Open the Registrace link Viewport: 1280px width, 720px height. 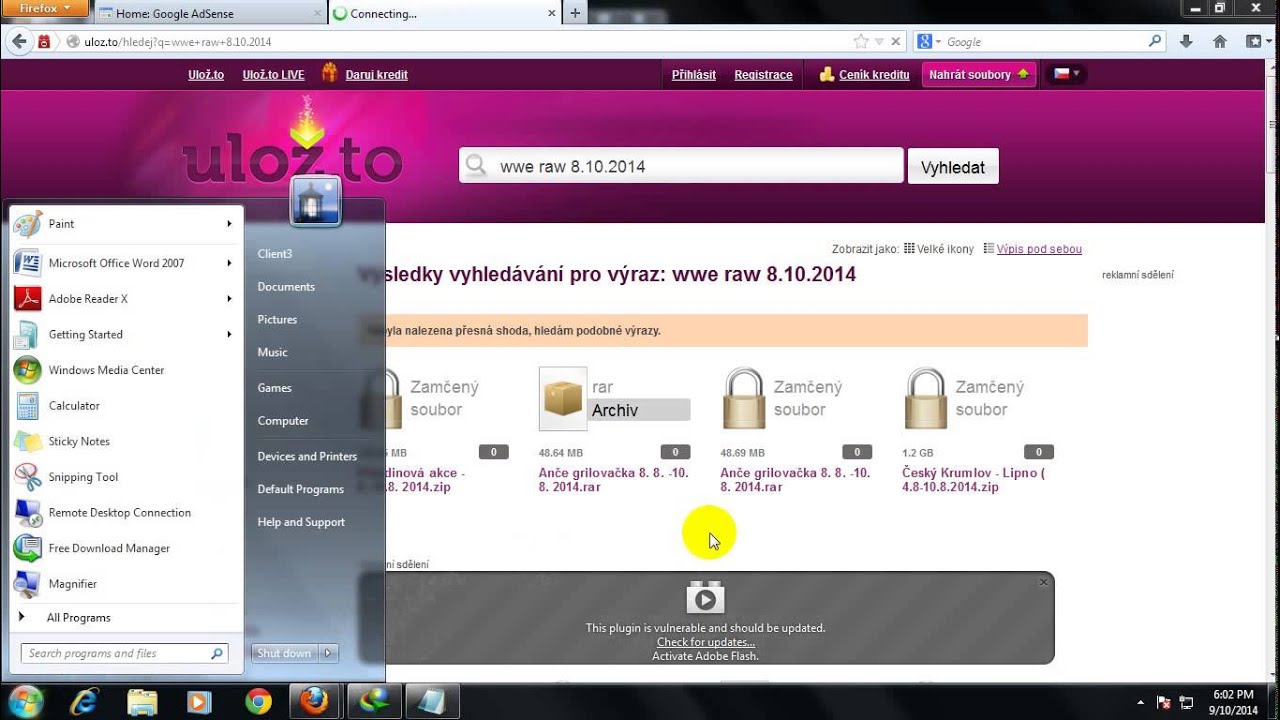coord(763,75)
